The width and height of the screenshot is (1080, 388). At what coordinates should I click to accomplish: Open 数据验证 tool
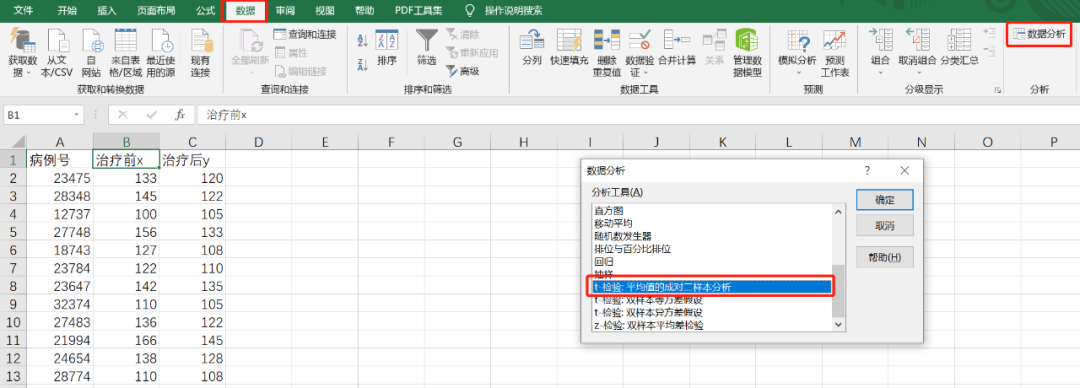pyautogui.click(x=639, y=54)
